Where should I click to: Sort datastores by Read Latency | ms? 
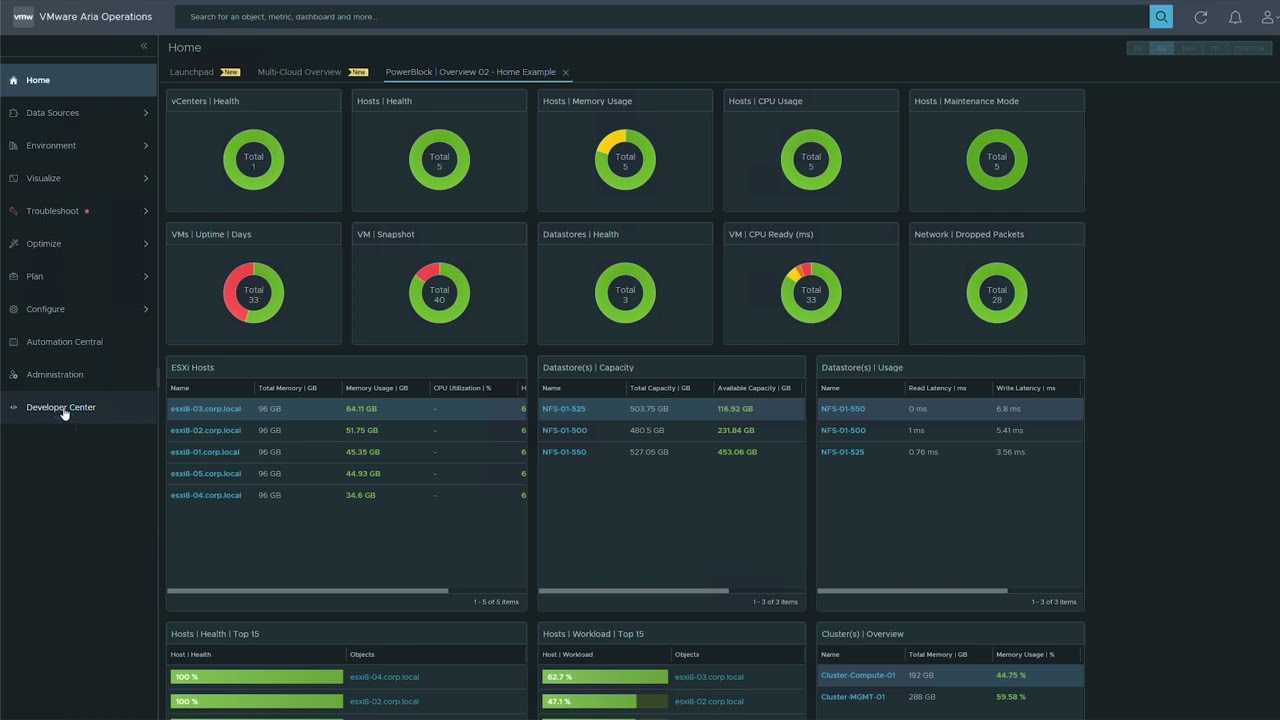(x=937, y=388)
